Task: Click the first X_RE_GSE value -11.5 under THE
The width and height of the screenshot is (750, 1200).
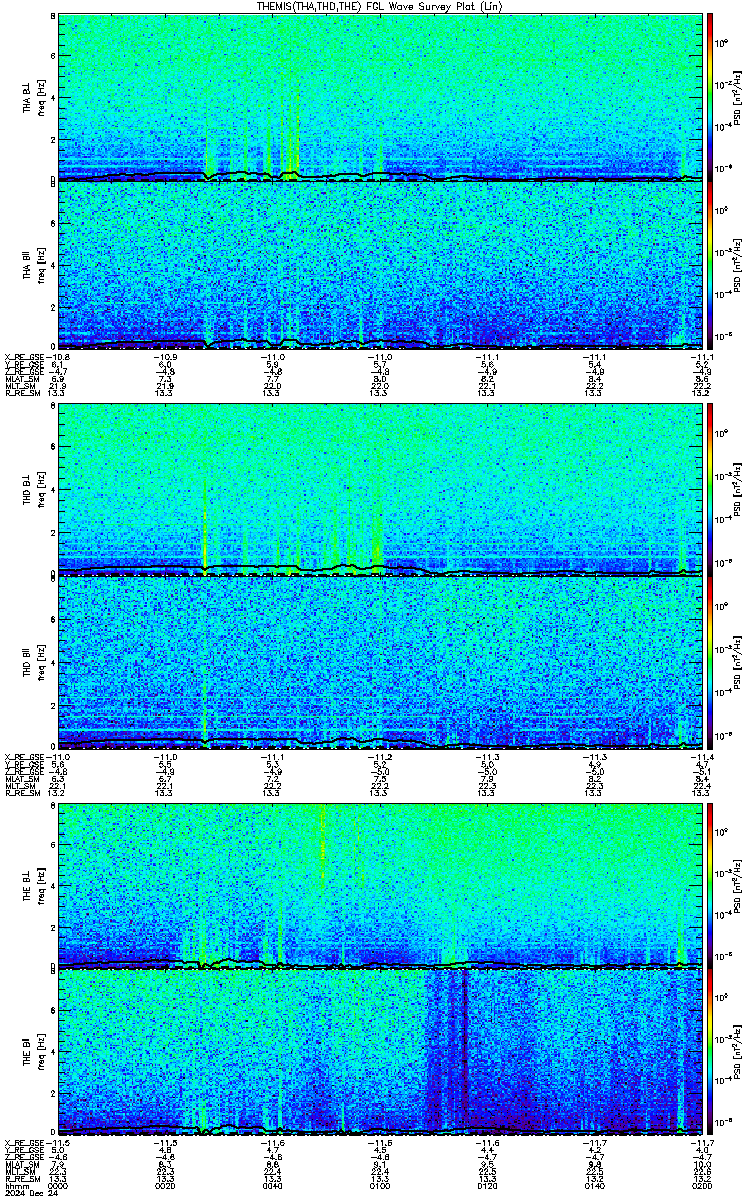Action: tap(57, 1142)
